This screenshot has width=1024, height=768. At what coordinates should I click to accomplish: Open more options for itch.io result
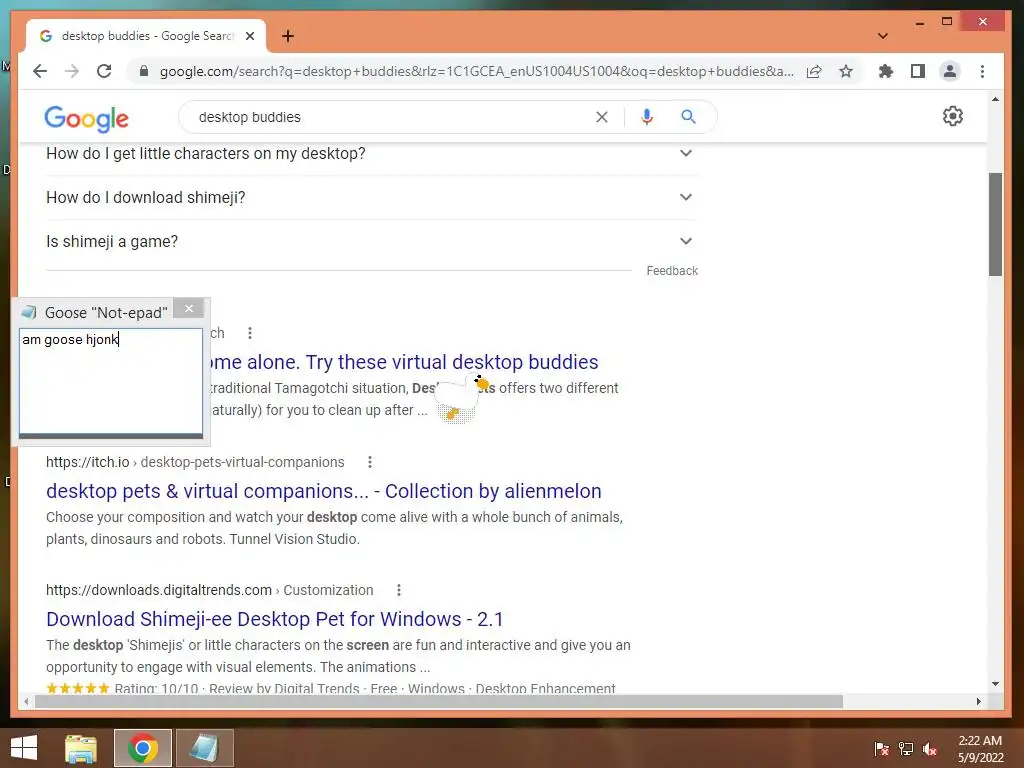(370, 462)
